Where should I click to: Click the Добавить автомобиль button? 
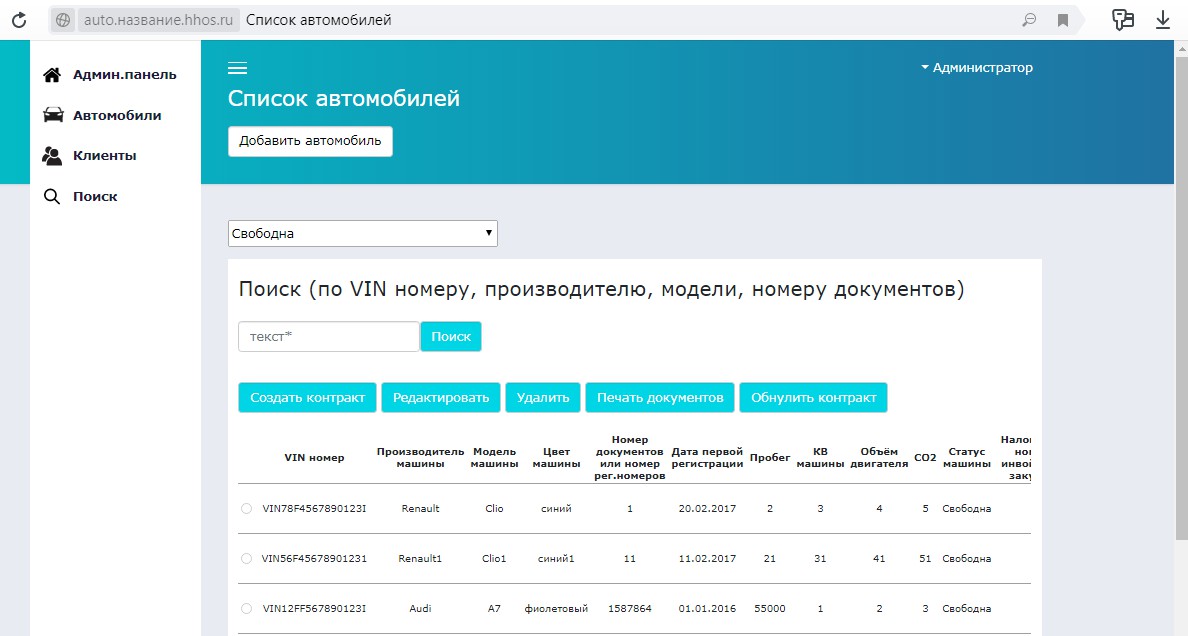(310, 141)
